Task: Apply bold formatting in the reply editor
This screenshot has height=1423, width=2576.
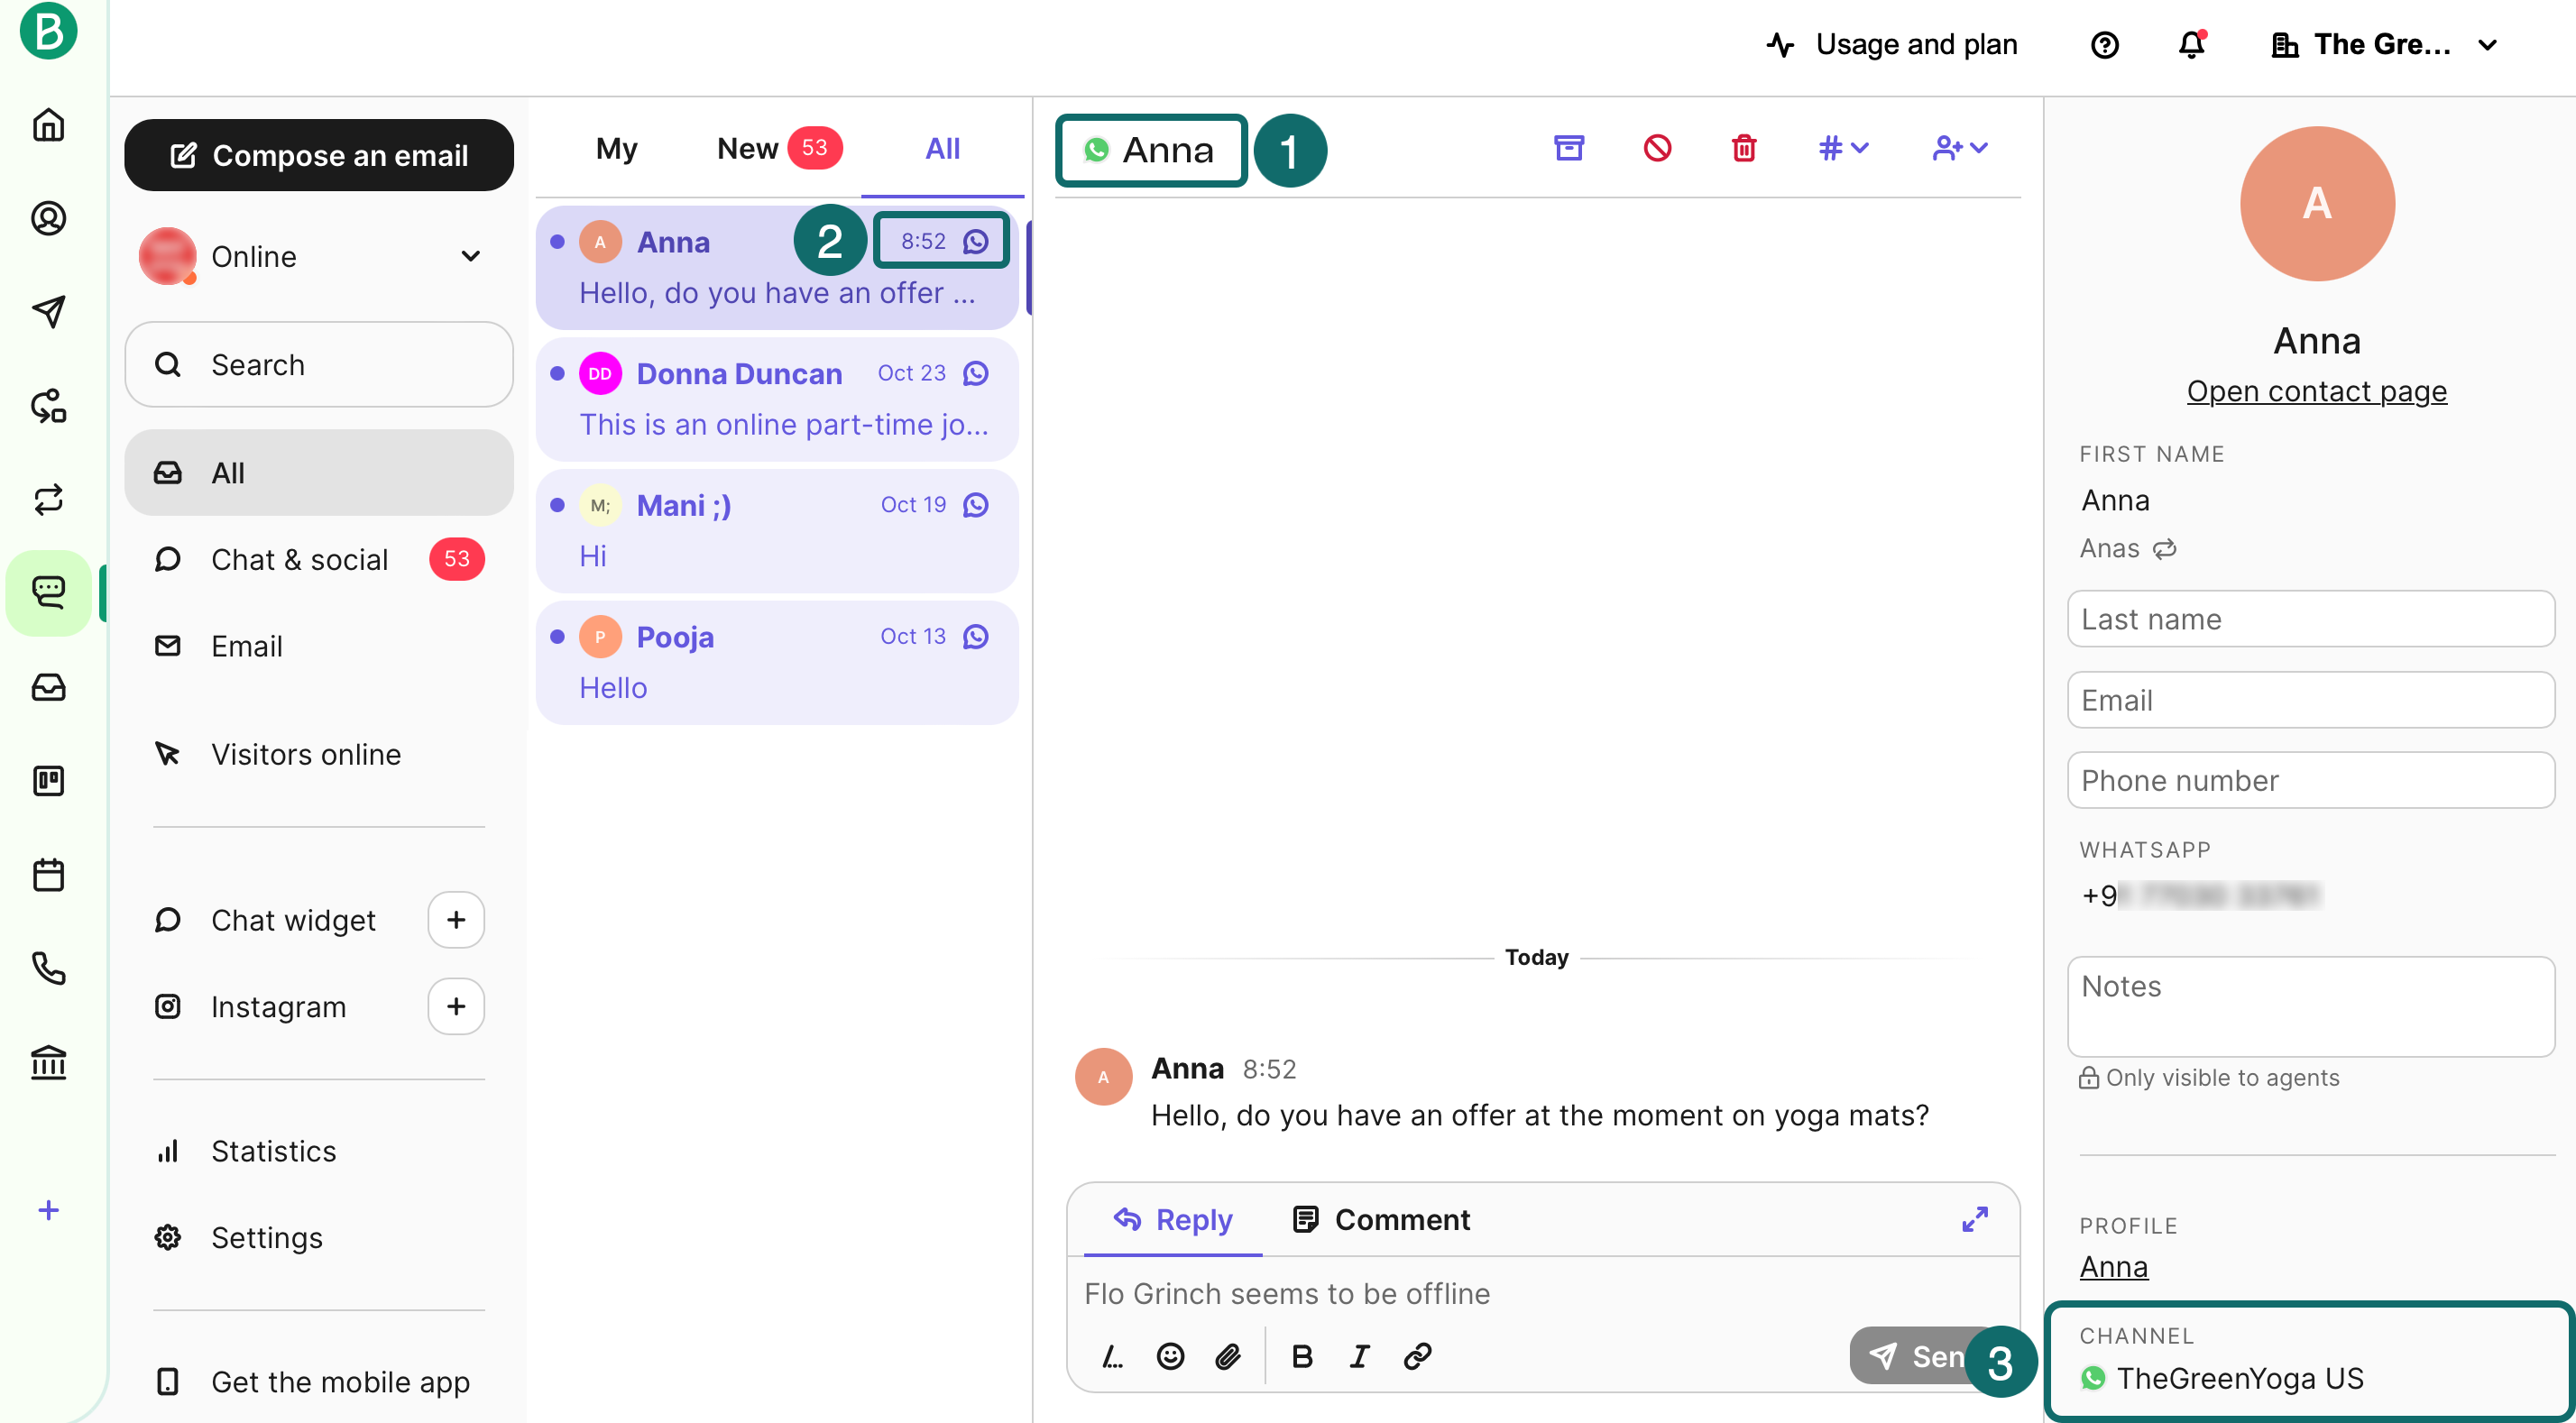Action: 1302,1356
